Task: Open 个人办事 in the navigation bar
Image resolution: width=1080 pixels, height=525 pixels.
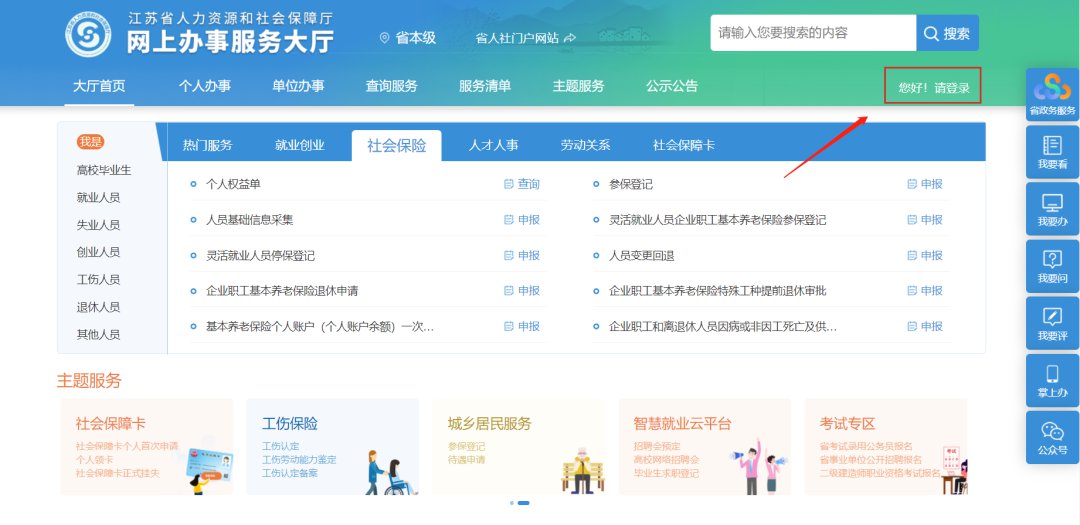Action: click(204, 86)
